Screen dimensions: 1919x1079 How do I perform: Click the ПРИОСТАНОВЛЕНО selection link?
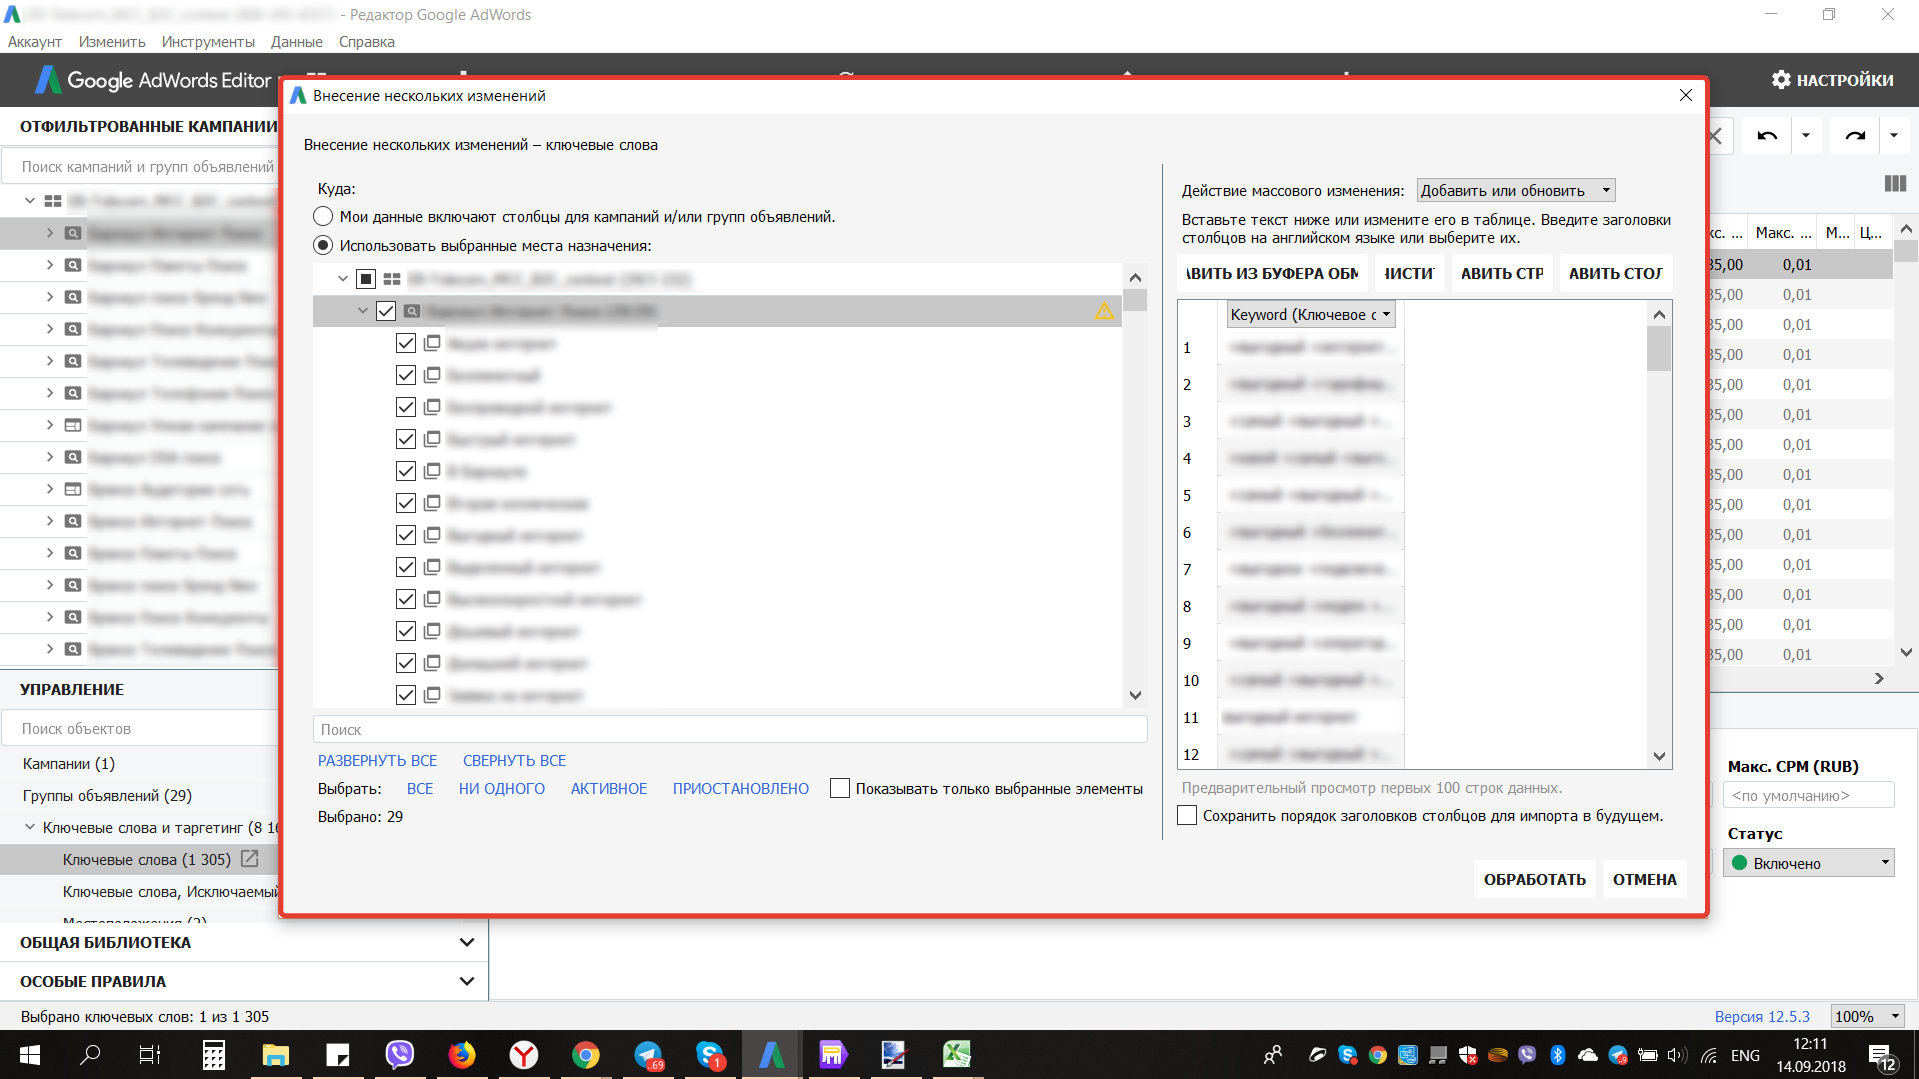pyautogui.click(x=740, y=788)
